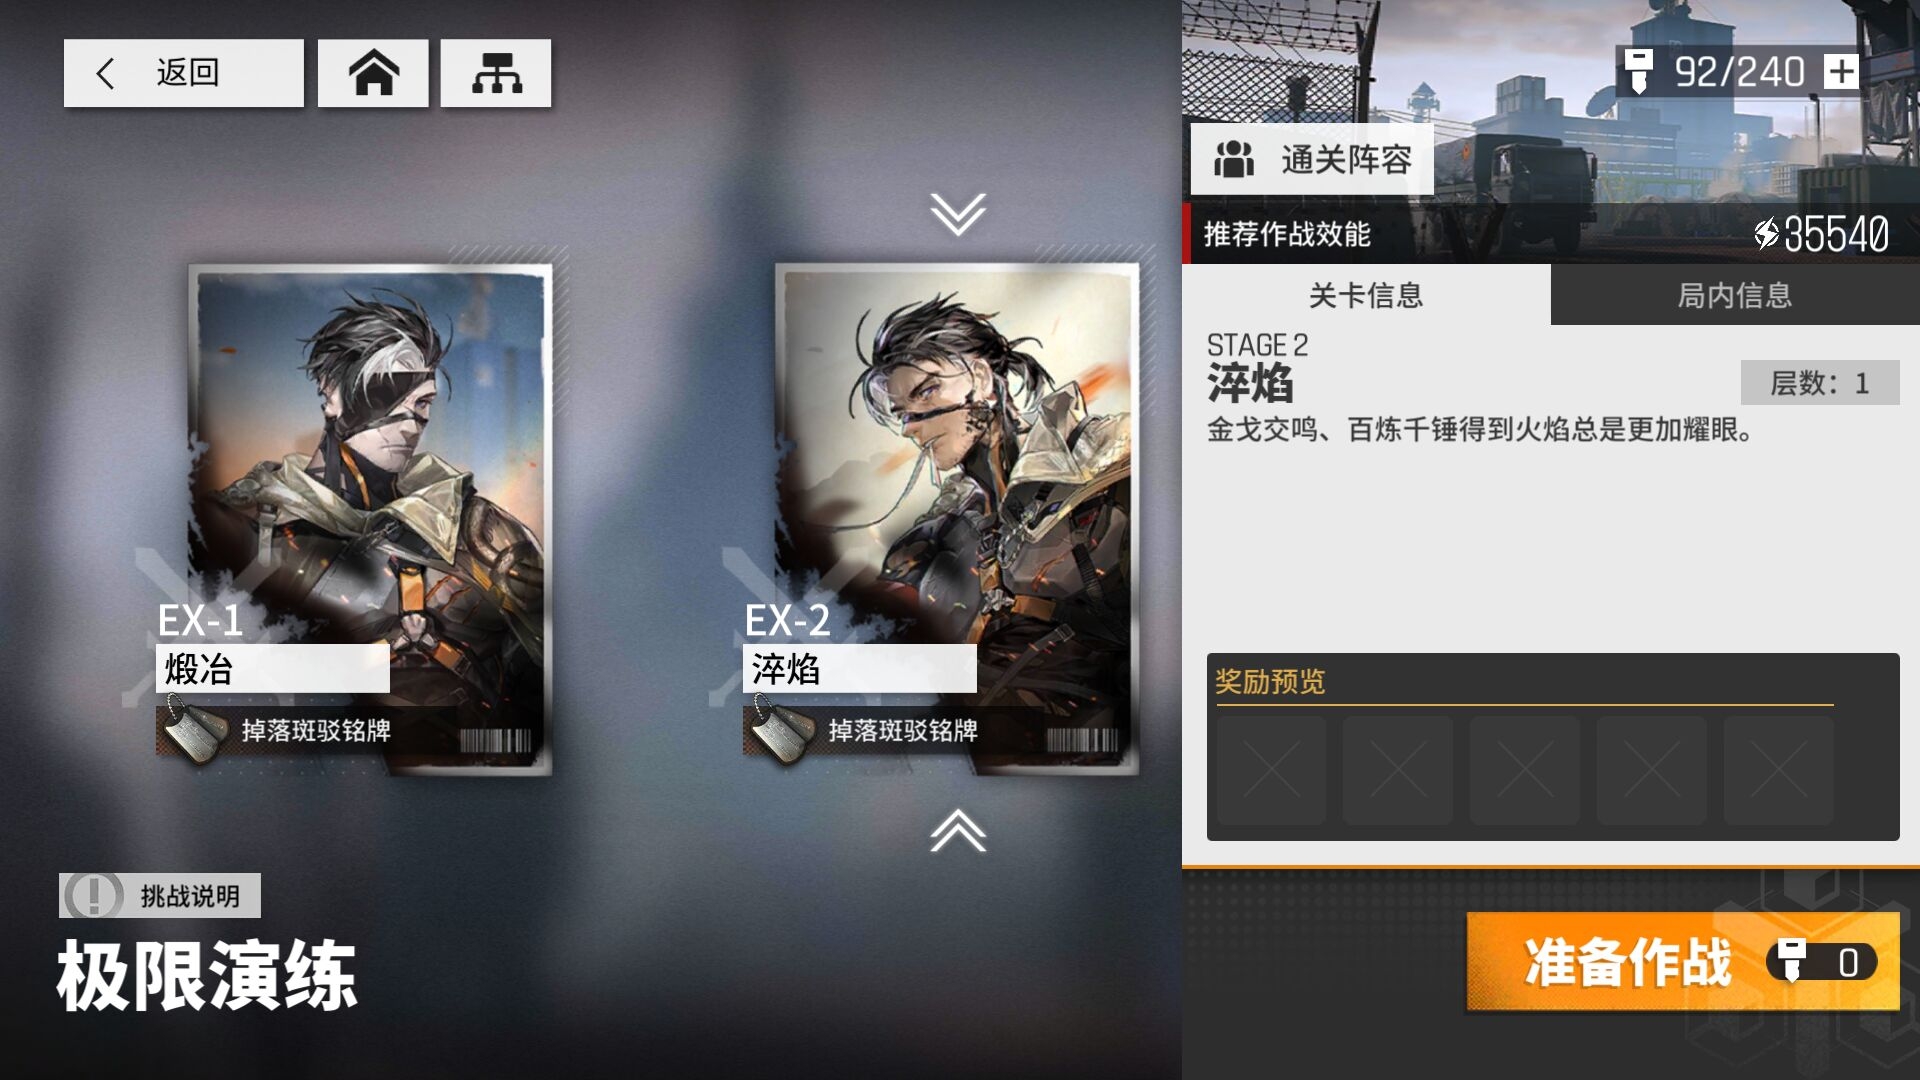This screenshot has height=1080, width=1920.
Task: Switch to the 局内信息 tab
Action: coord(1735,295)
